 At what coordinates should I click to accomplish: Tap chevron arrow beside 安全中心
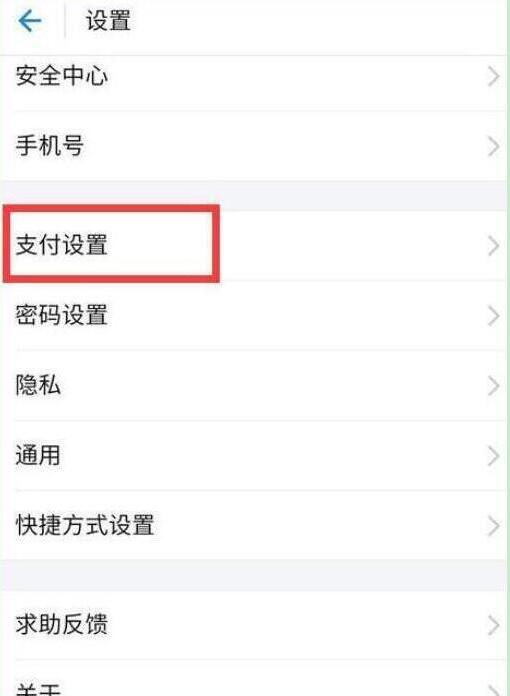(x=493, y=76)
